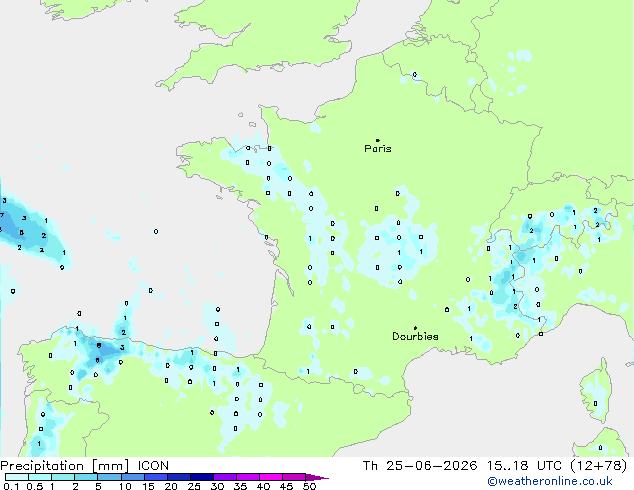Click the Paris city dot marker

pyautogui.click(x=378, y=140)
